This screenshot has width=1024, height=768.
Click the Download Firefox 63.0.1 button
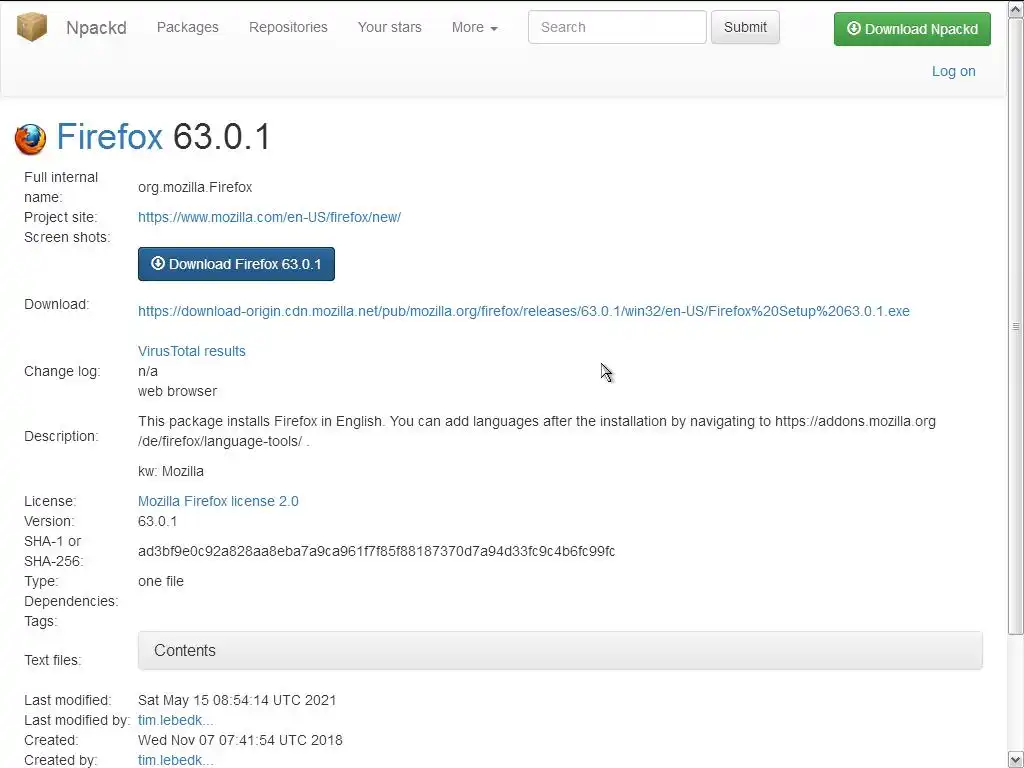tap(236, 264)
